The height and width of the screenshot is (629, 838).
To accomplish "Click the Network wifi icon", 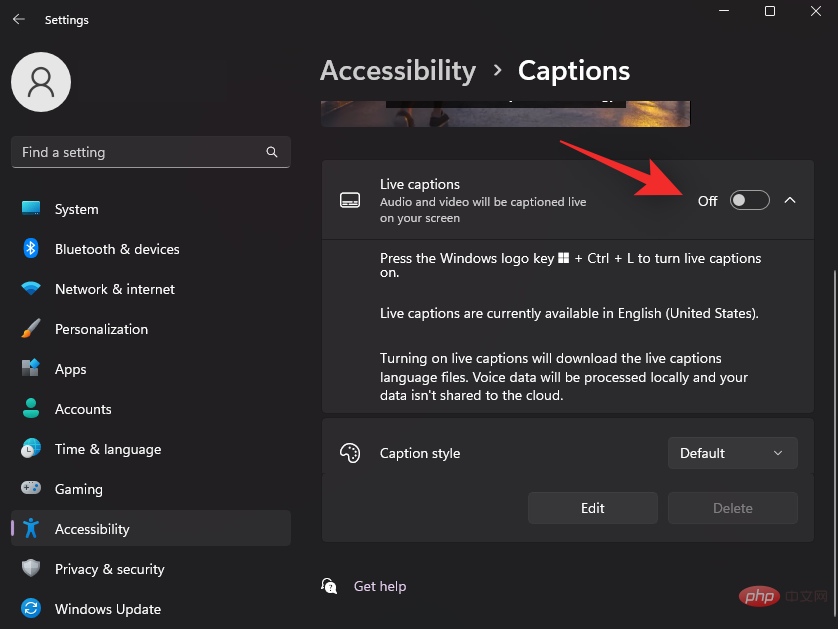I will [x=31, y=289].
